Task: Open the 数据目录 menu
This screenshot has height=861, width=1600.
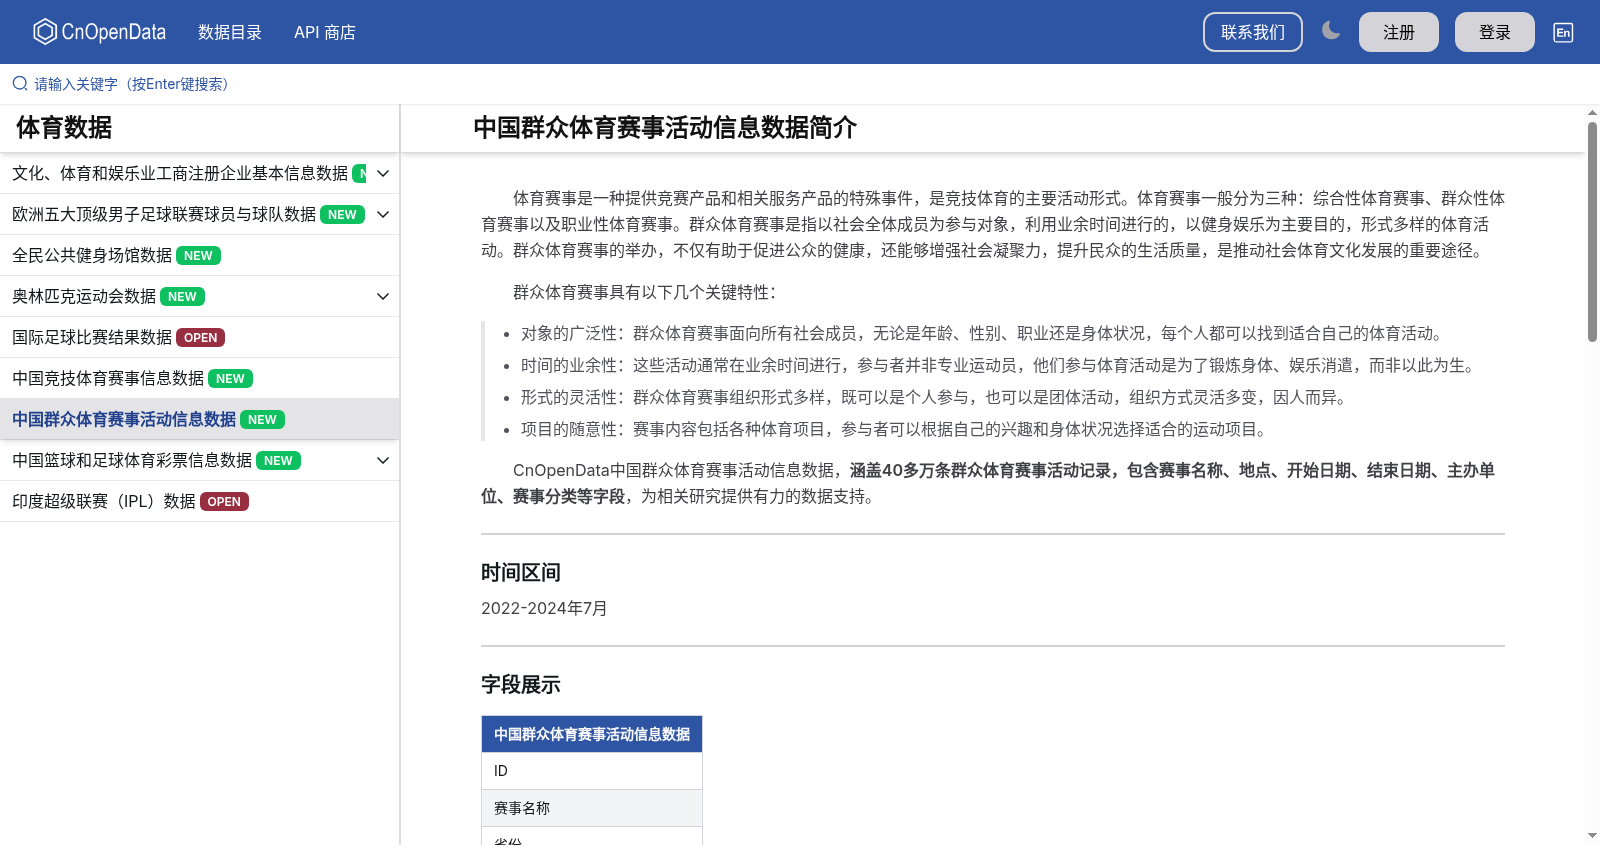Action: pos(230,32)
